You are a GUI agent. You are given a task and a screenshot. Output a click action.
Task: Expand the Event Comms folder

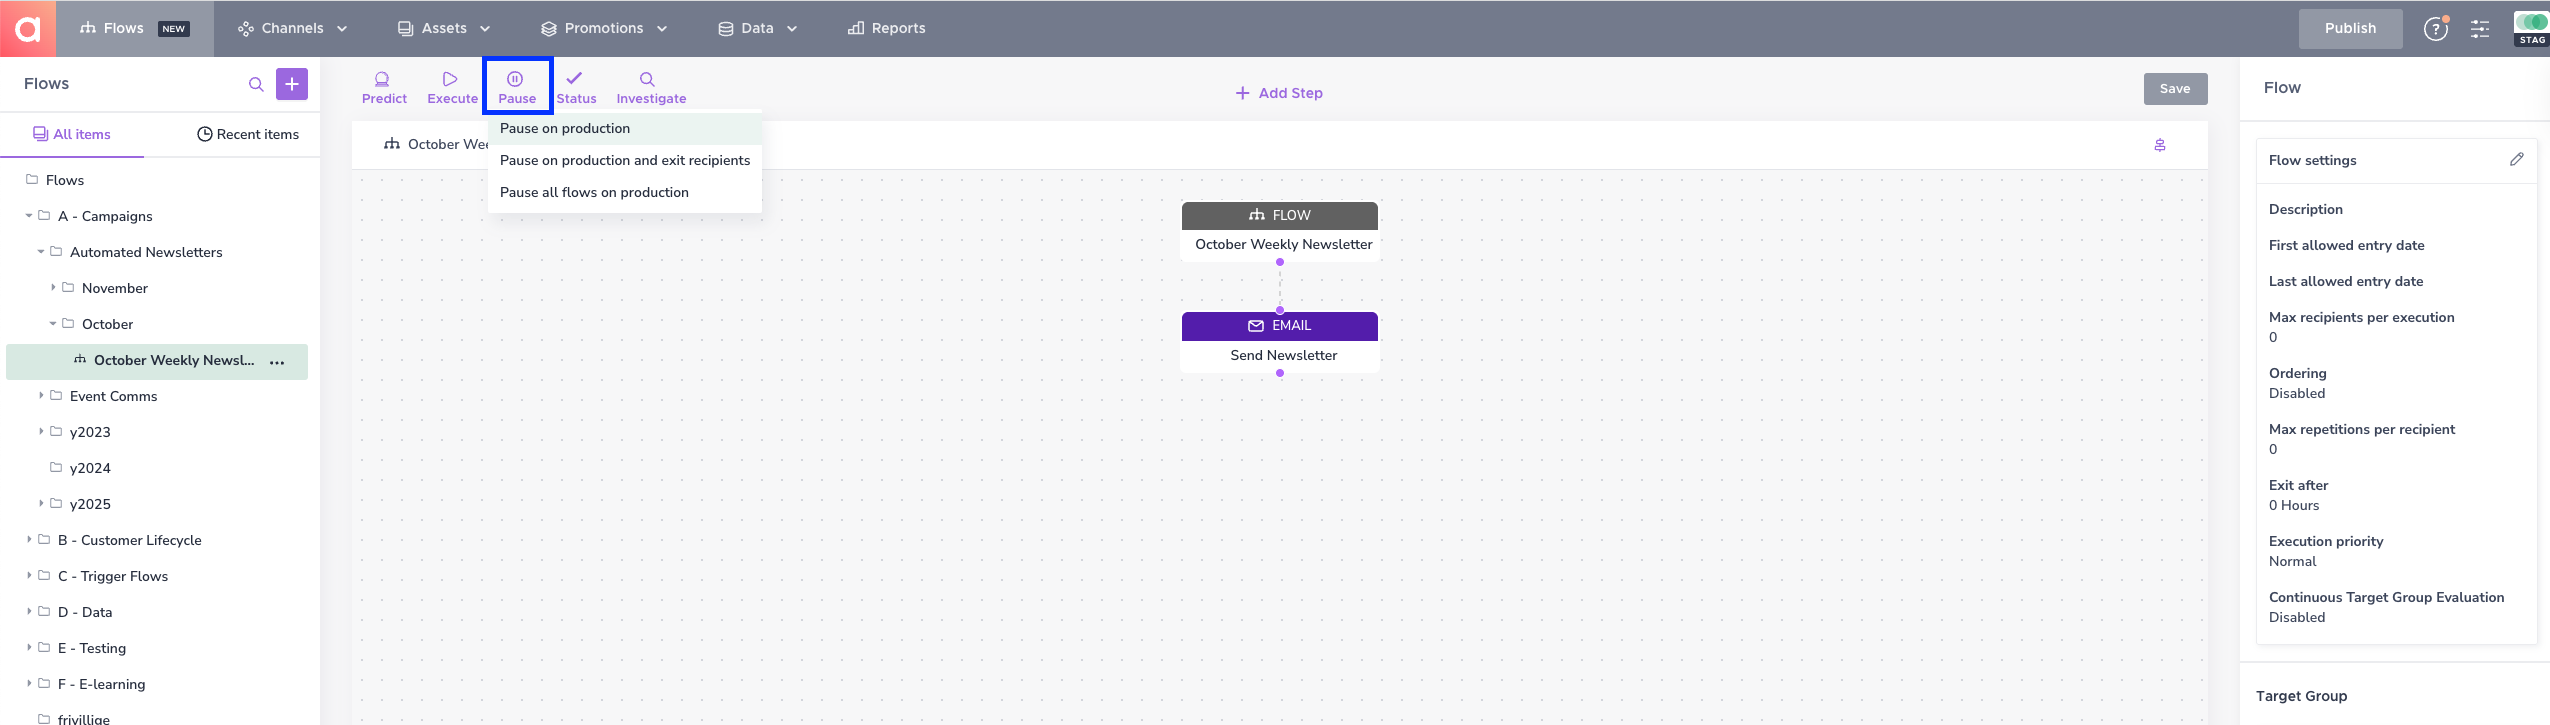click(41, 395)
